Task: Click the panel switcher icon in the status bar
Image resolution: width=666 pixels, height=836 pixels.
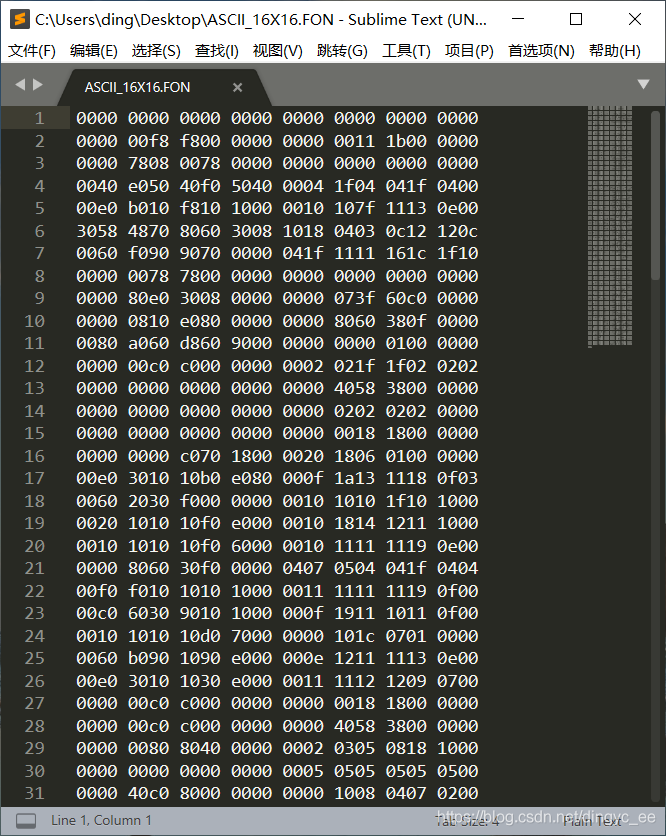Action: pos(26,821)
